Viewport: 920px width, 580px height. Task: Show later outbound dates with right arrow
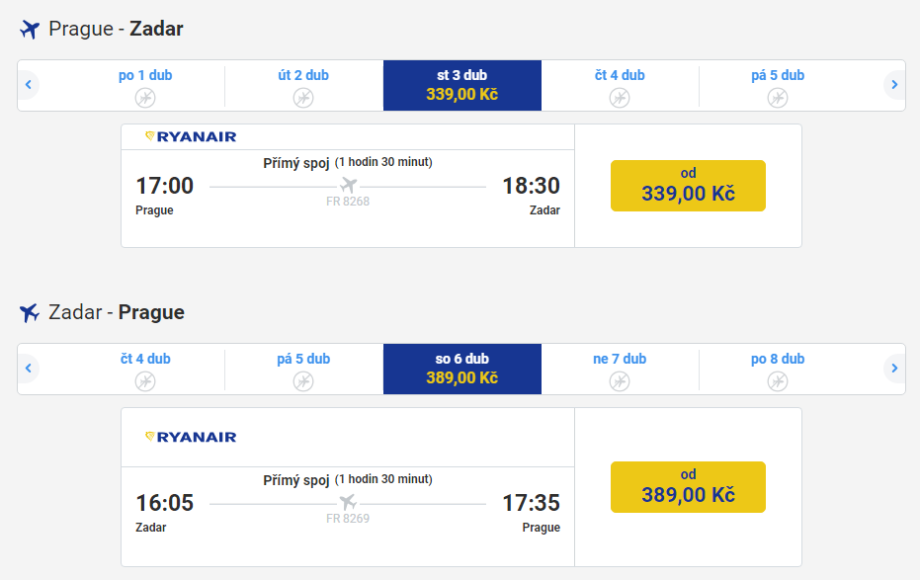coord(894,85)
